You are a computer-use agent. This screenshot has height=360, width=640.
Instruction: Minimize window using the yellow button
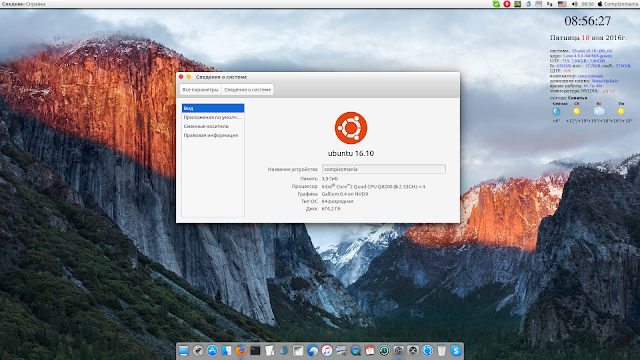click(x=189, y=77)
